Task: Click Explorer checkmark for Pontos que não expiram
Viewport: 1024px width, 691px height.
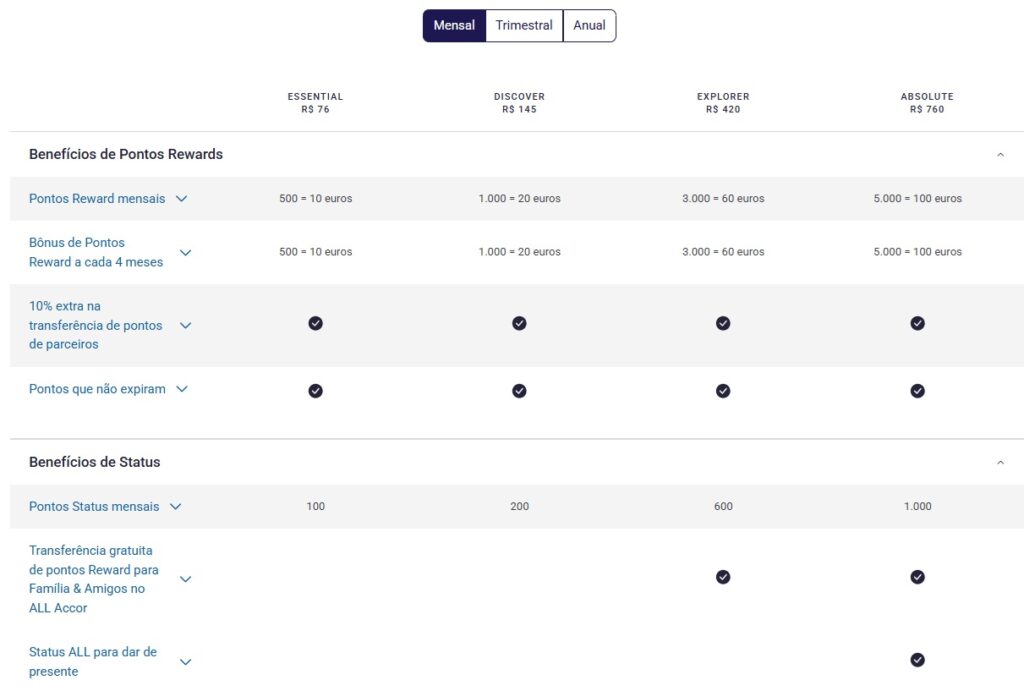Action: (723, 391)
